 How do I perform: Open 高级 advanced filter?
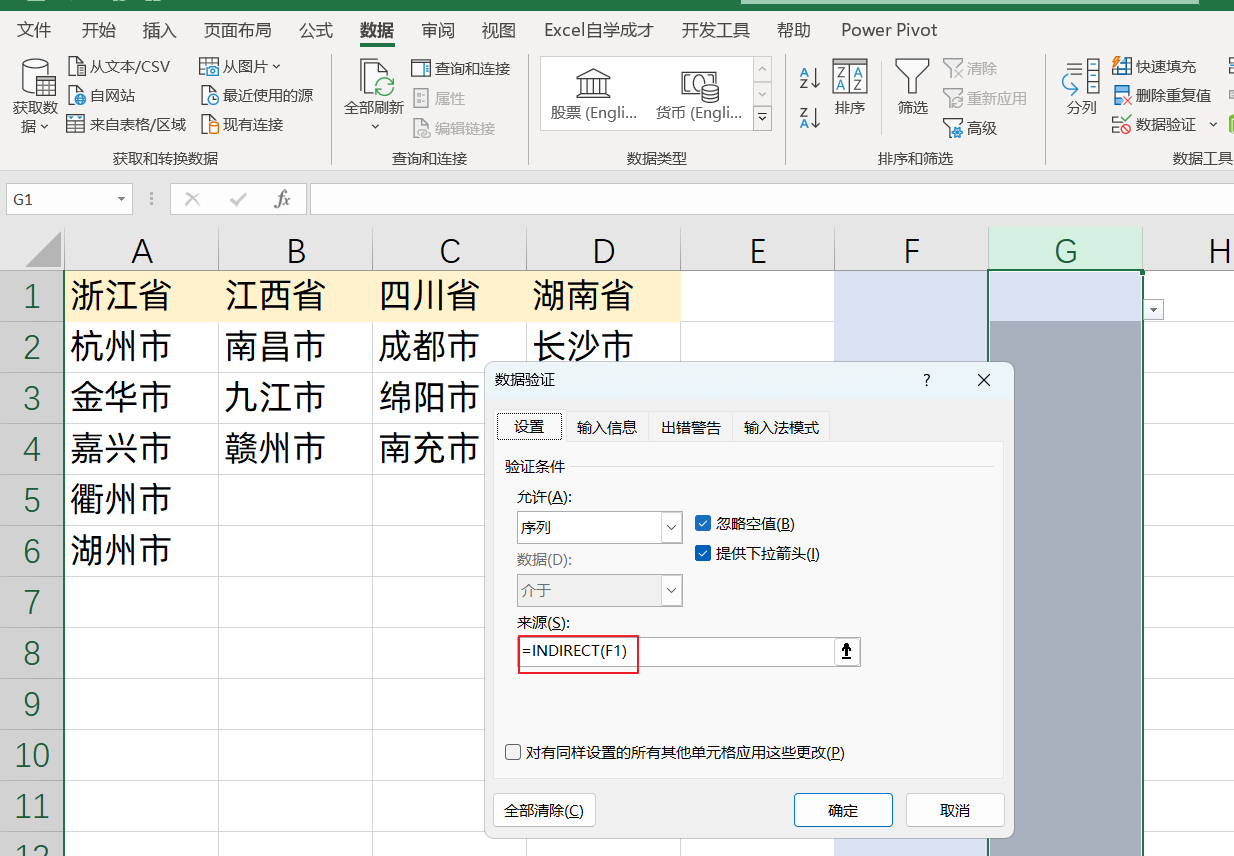point(970,128)
